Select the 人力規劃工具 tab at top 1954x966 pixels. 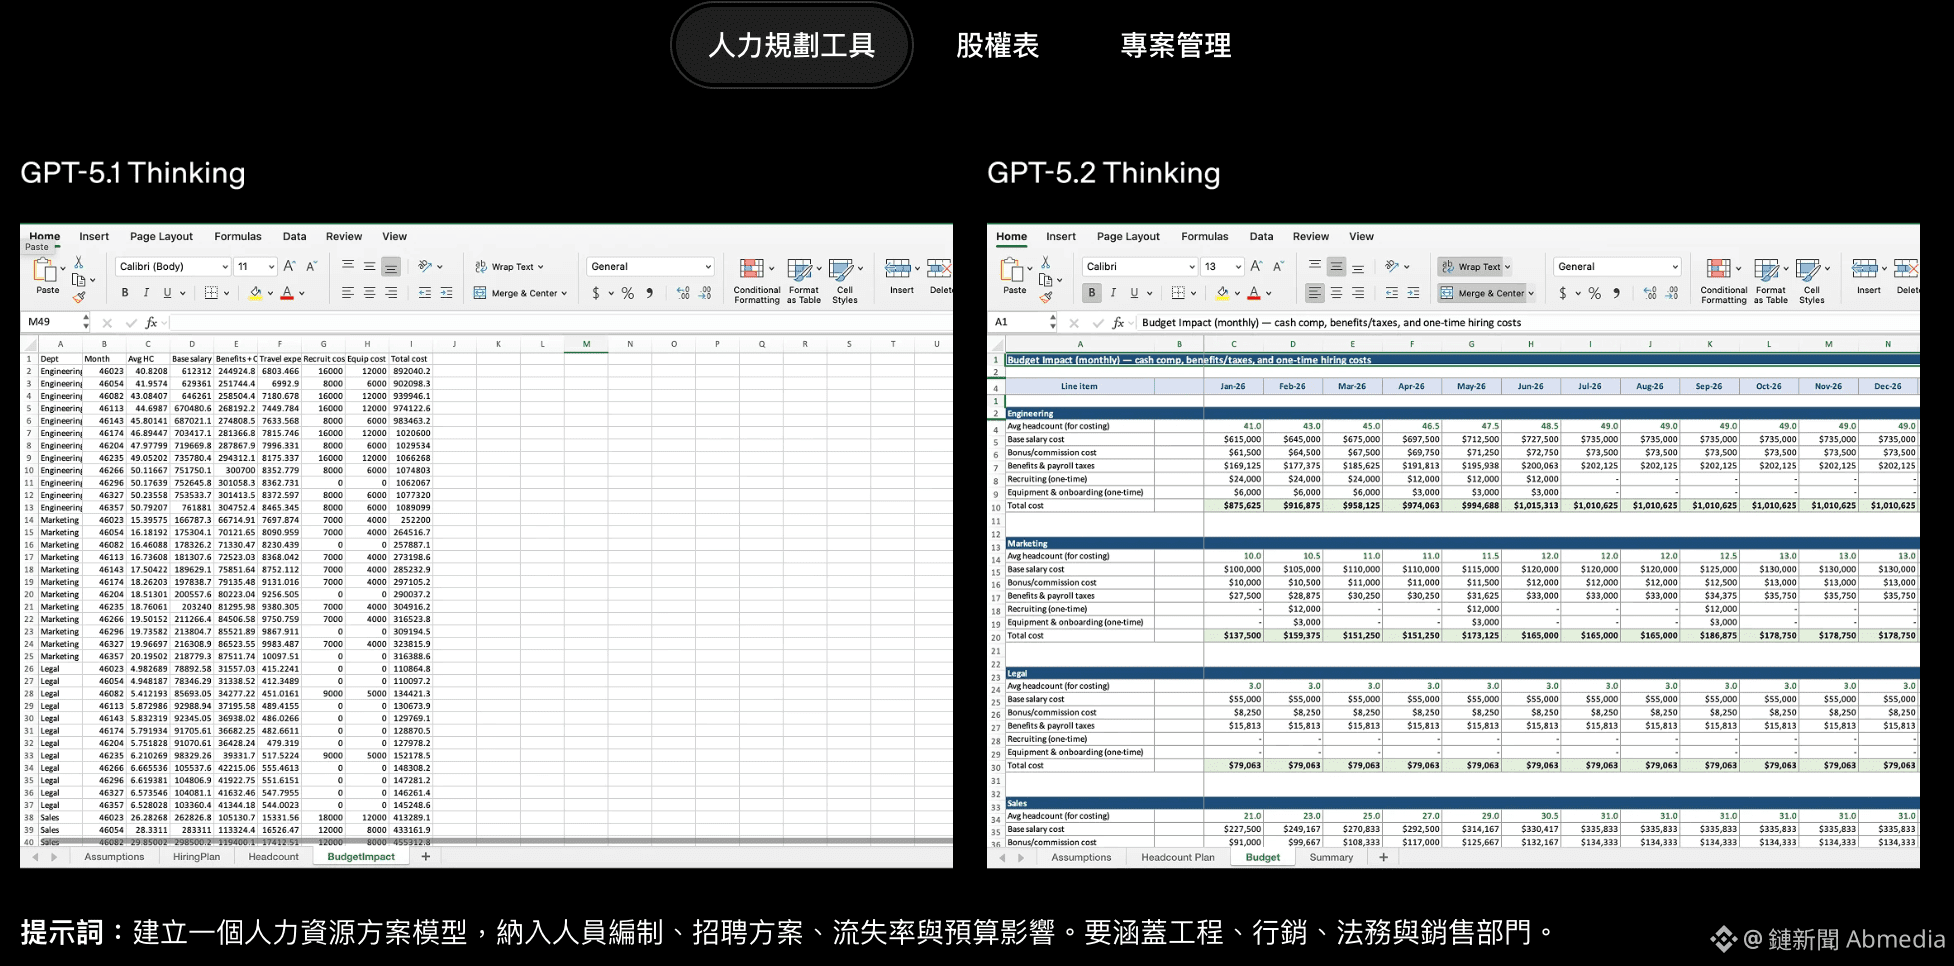click(791, 45)
